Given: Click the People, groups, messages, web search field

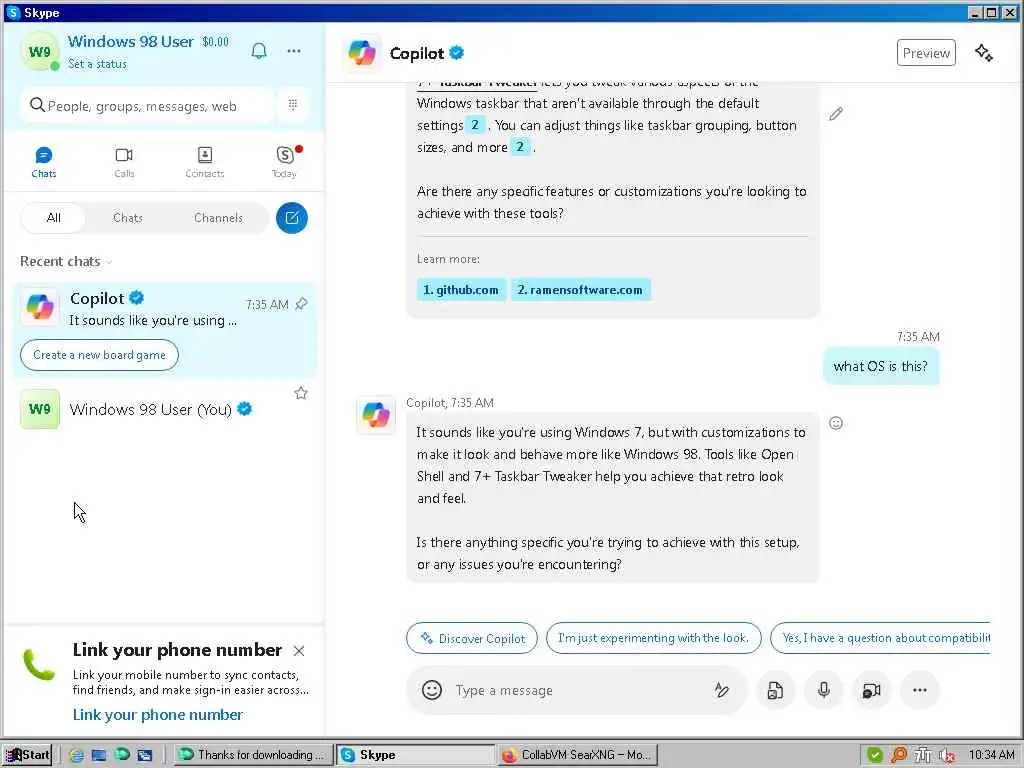Looking at the screenshot, I should tap(147, 105).
